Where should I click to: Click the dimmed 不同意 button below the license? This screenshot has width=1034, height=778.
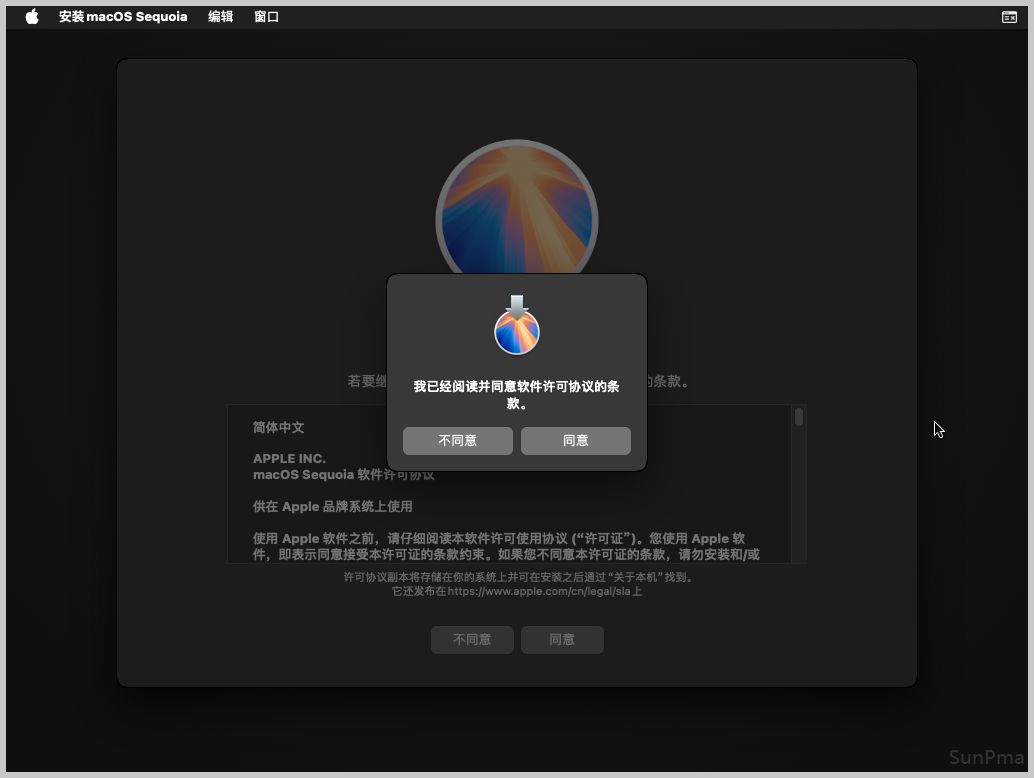(x=472, y=640)
